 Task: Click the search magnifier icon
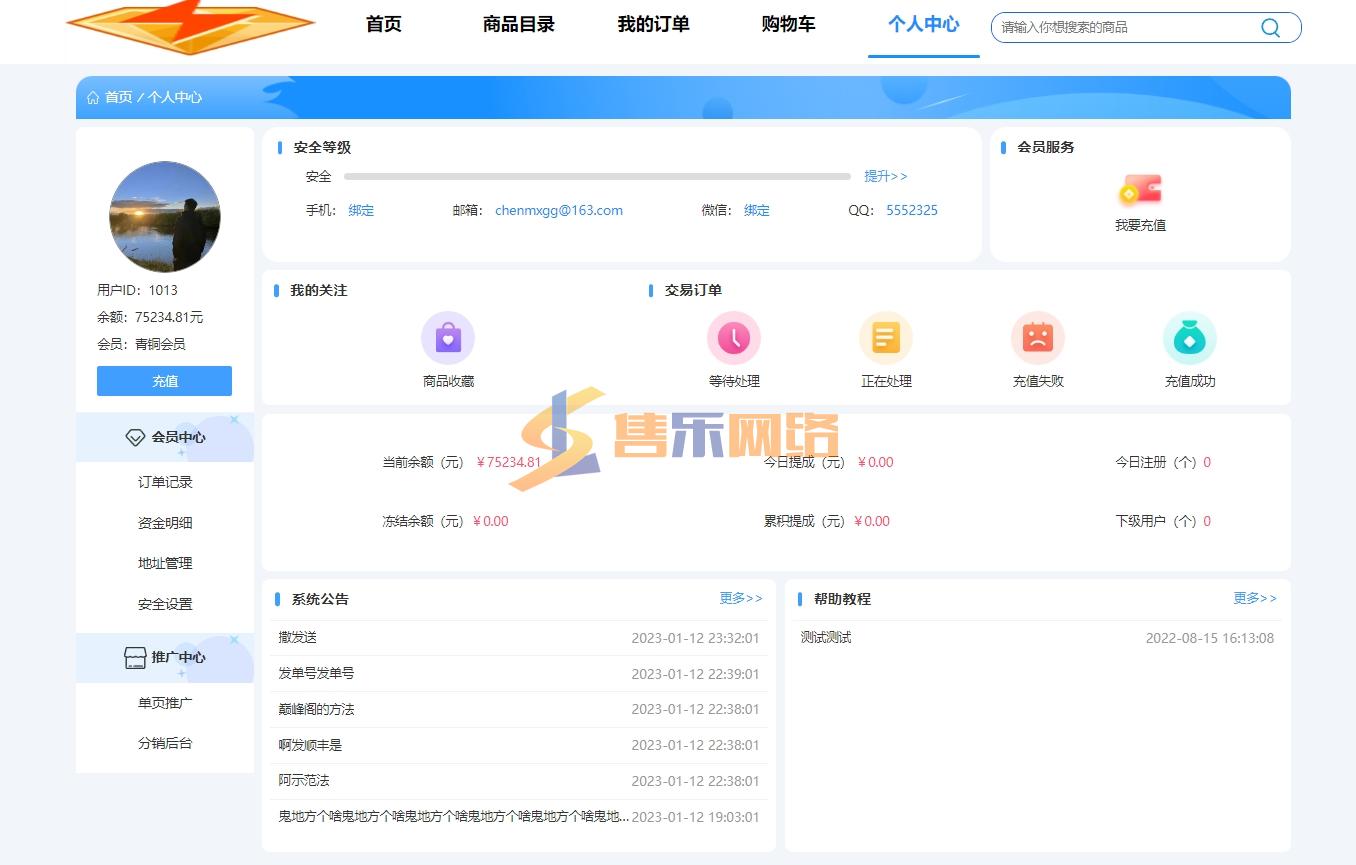point(1270,28)
